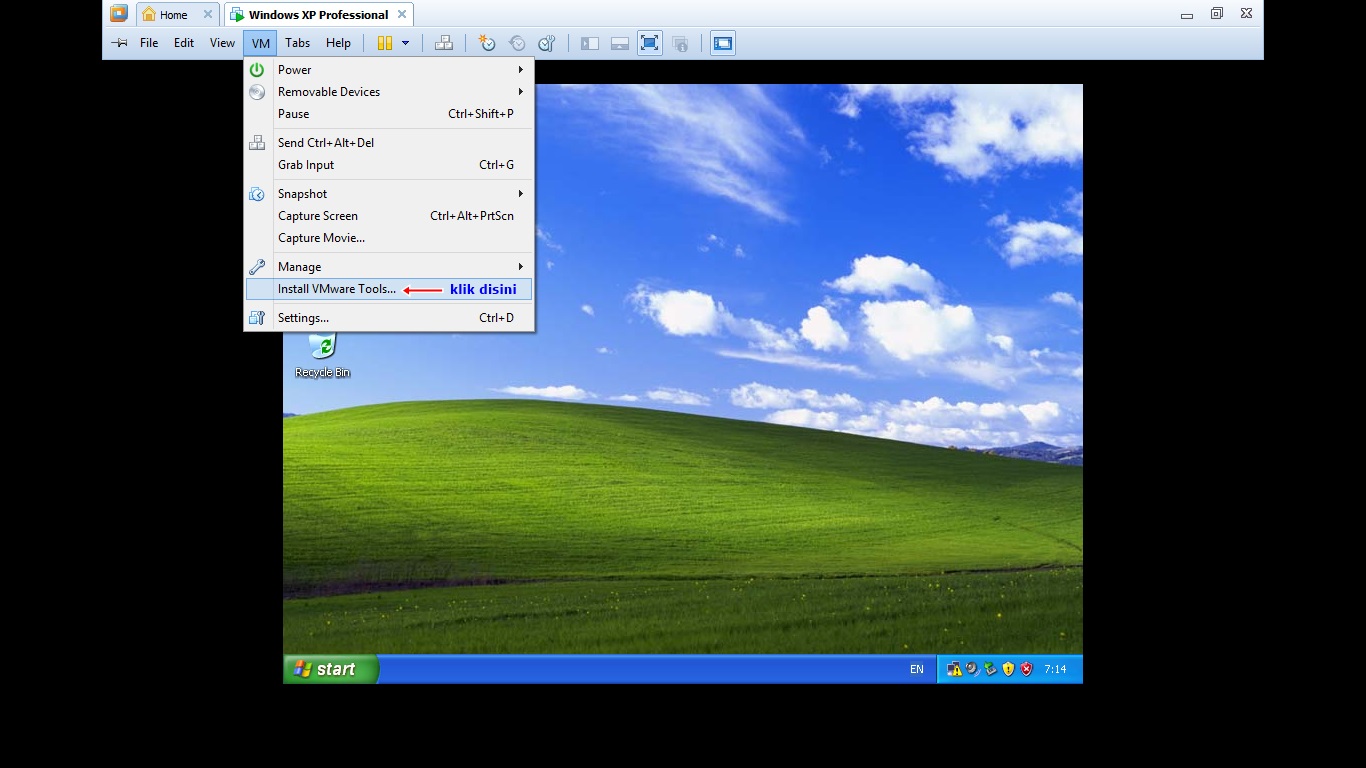The image size is (1366, 768).
Task: Toggle the thumbnail bar visibility
Action: pos(619,43)
